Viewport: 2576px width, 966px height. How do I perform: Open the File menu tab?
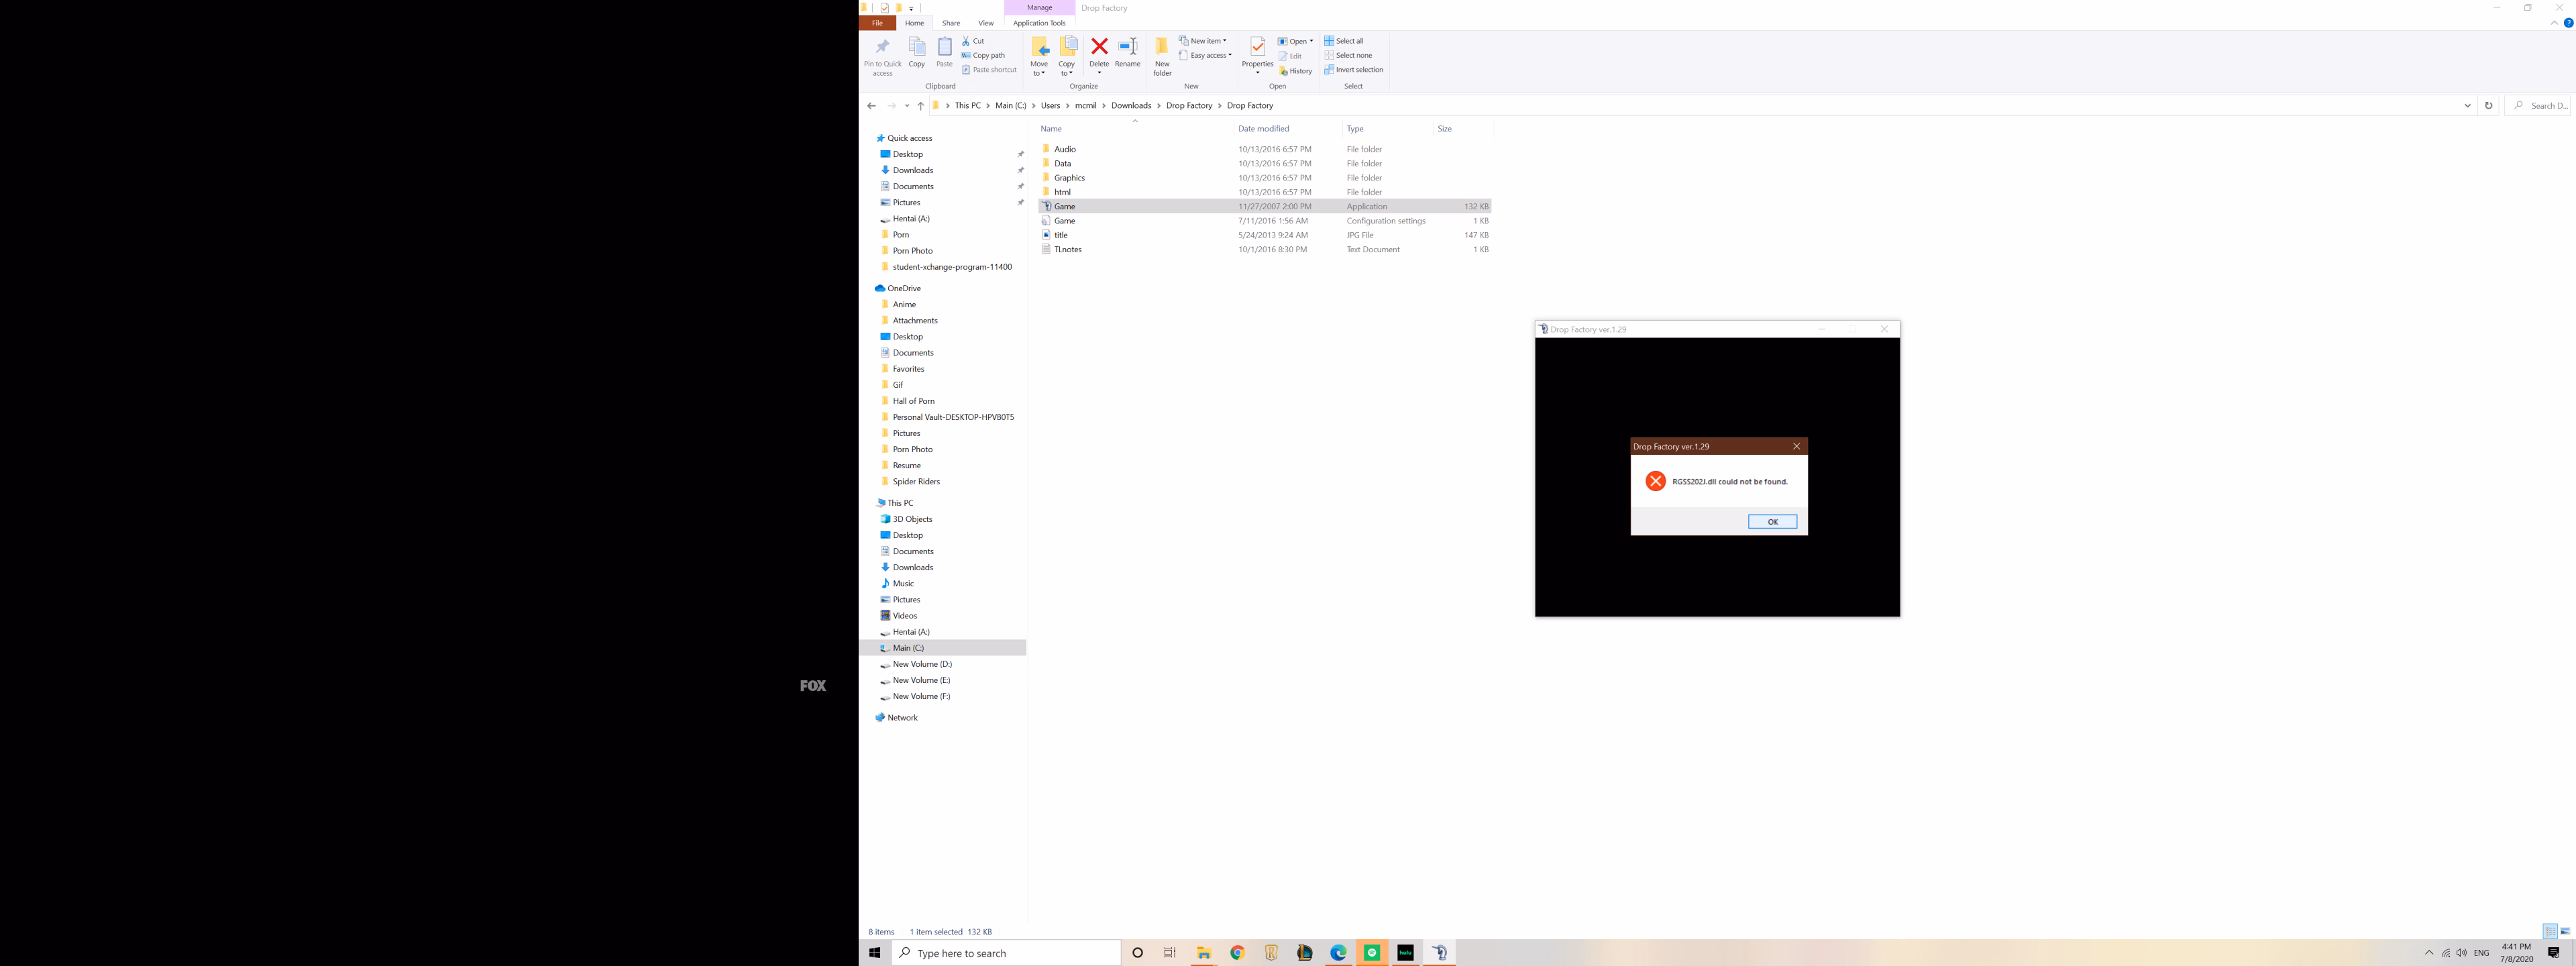point(877,23)
